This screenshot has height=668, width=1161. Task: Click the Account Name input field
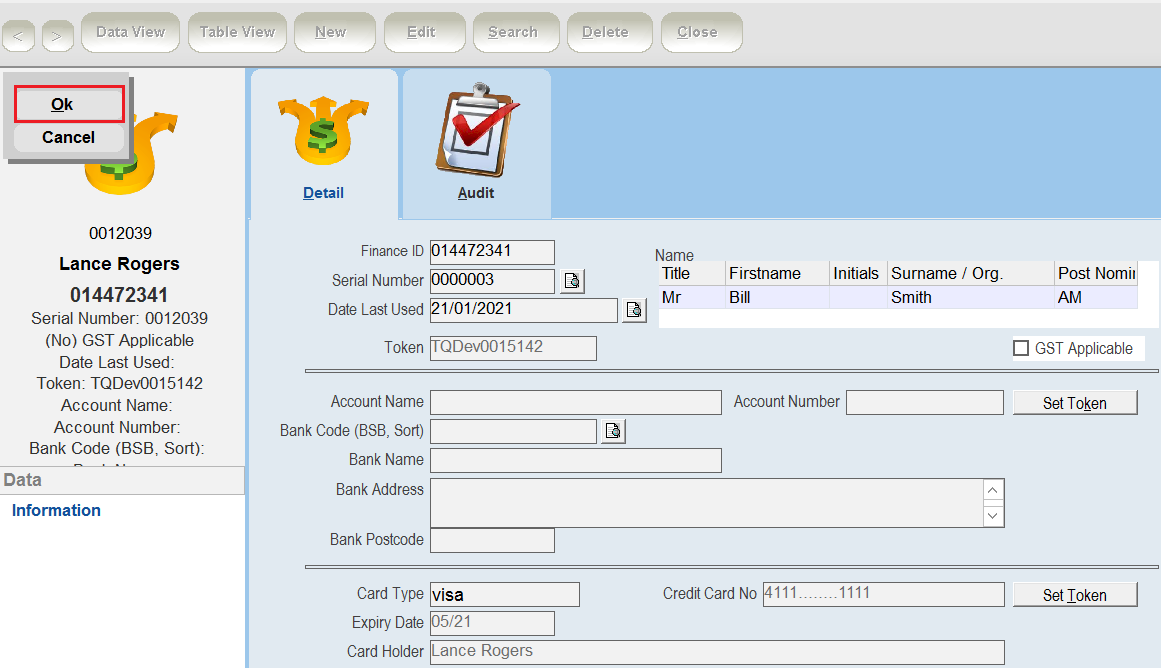coord(575,402)
